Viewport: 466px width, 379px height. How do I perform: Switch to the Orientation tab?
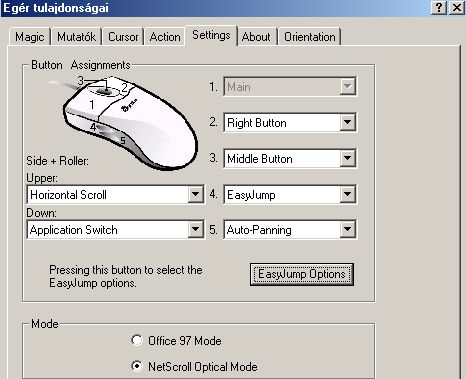pyautogui.click(x=310, y=37)
